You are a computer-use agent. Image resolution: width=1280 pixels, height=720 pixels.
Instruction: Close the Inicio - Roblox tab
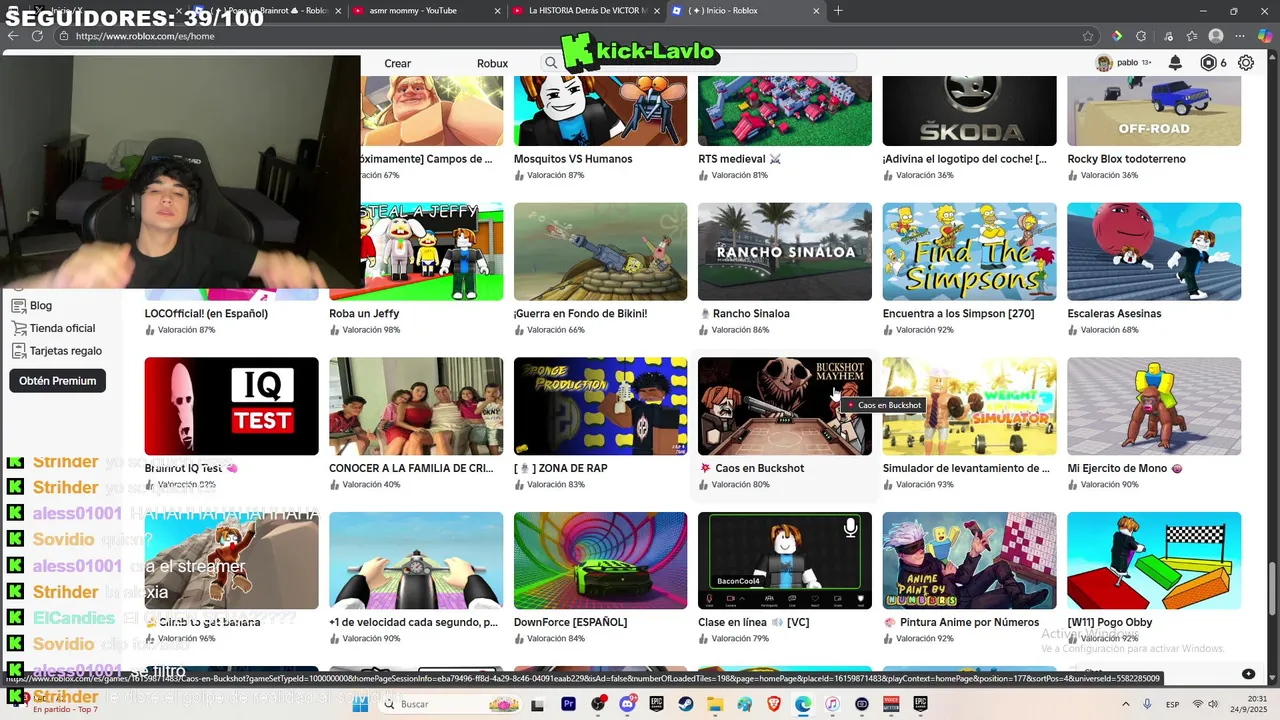814,11
